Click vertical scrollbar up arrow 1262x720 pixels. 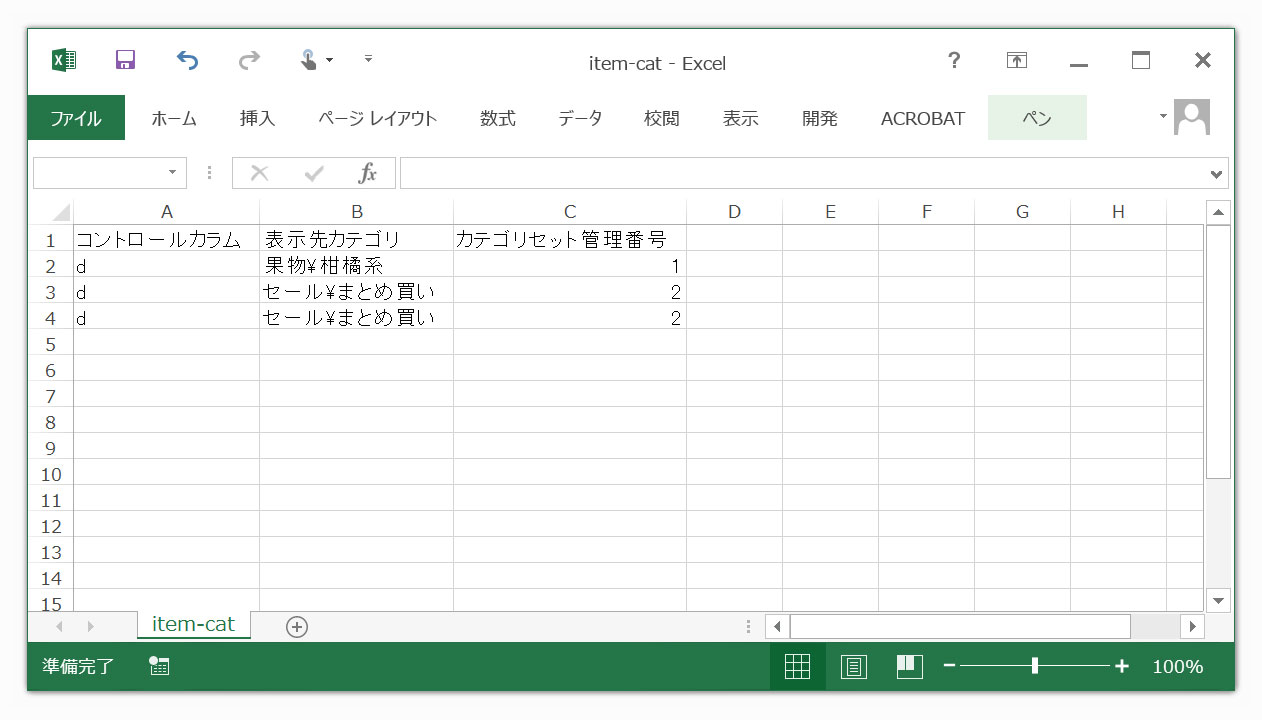tap(1218, 212)
